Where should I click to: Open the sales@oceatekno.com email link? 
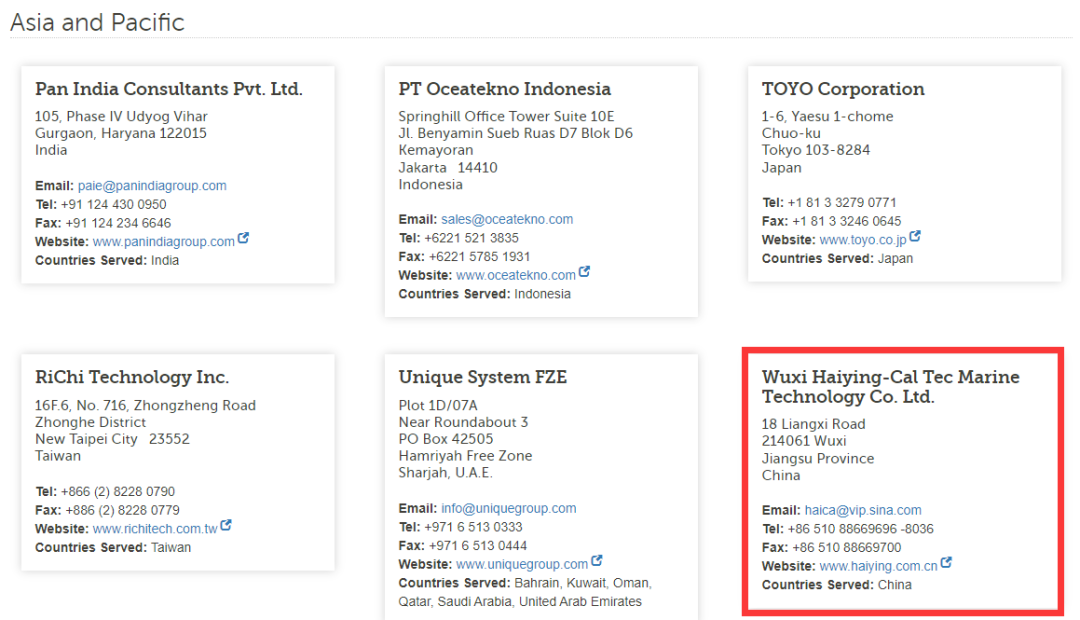click(x=507, y=219)
